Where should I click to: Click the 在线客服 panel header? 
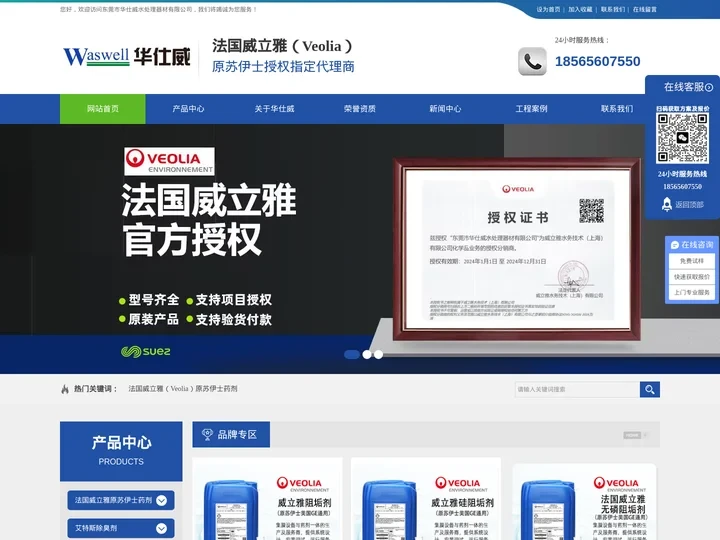[682, 87]
